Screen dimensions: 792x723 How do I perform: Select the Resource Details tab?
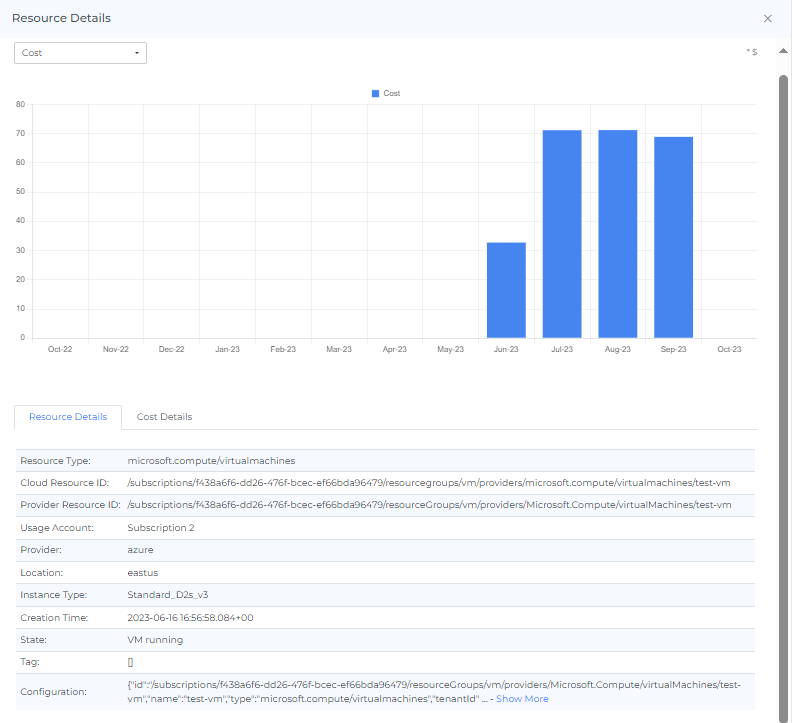(68, 417)
